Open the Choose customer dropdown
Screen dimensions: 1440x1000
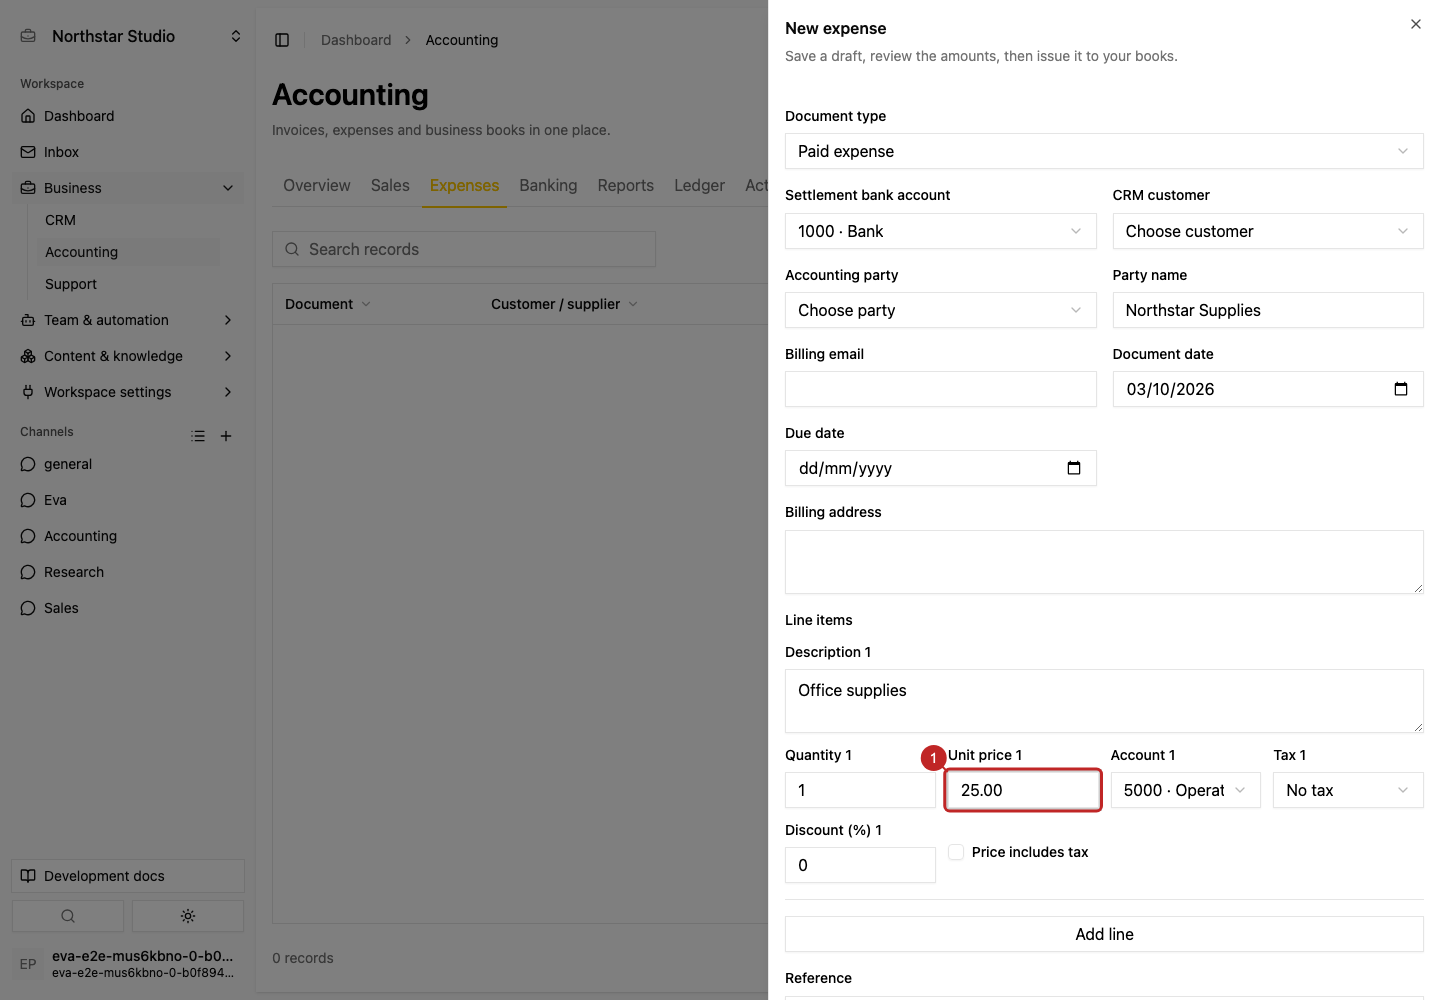(x=1268, y=231)
